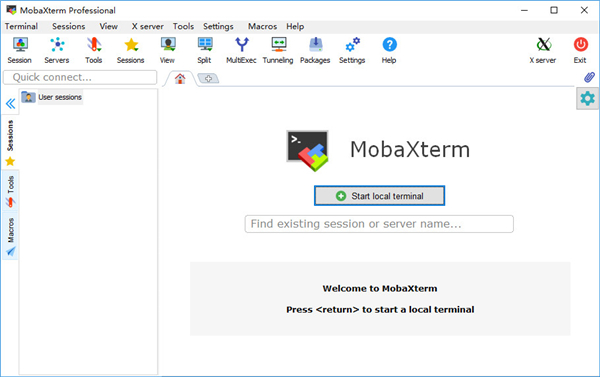Open the Terminal menu
This screenshot has height=377, width=600.
coord(21,26)
